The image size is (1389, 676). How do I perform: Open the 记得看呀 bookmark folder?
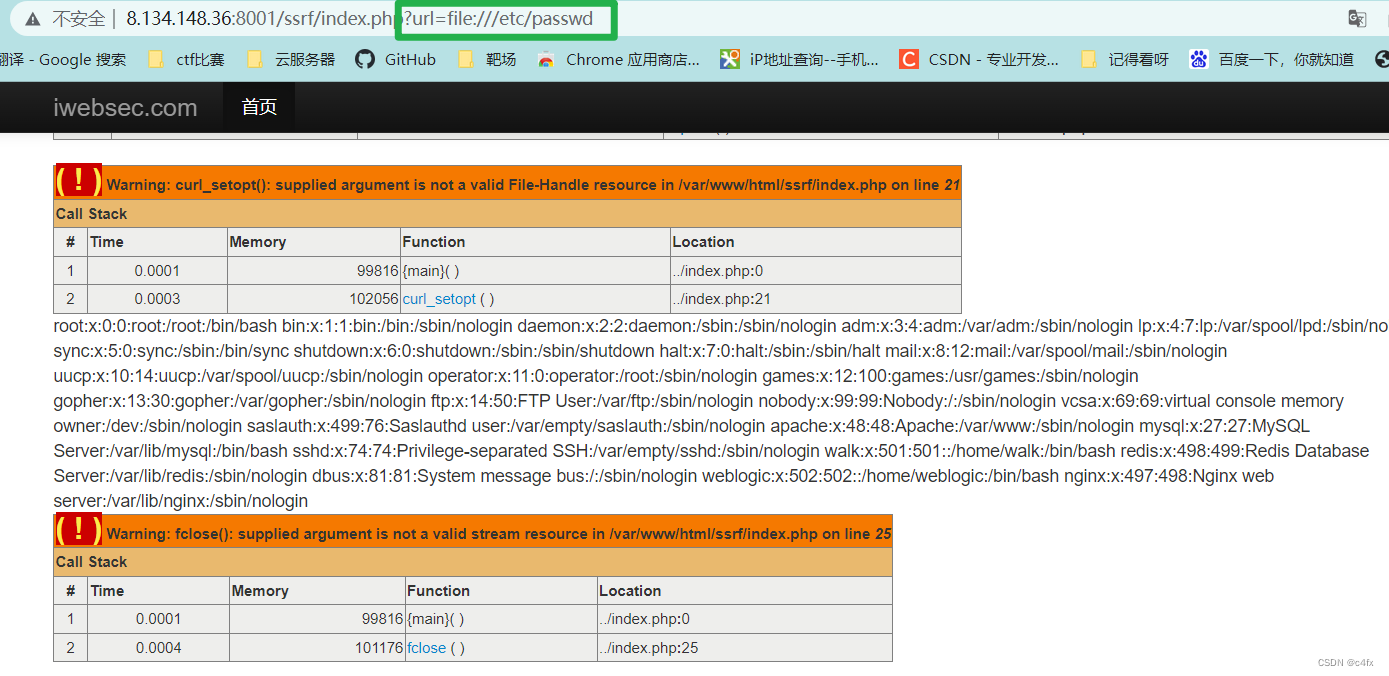pos(1125,59)
